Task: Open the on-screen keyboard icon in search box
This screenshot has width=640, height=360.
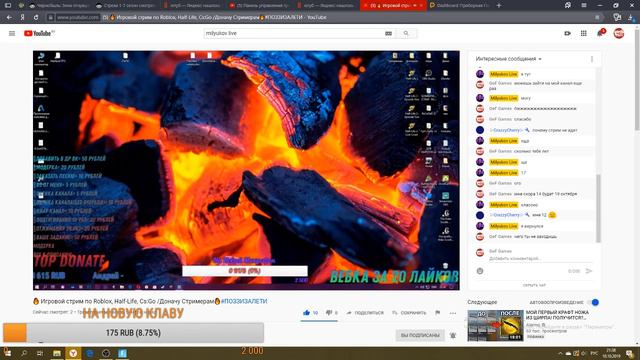Action: coord(388,33)
